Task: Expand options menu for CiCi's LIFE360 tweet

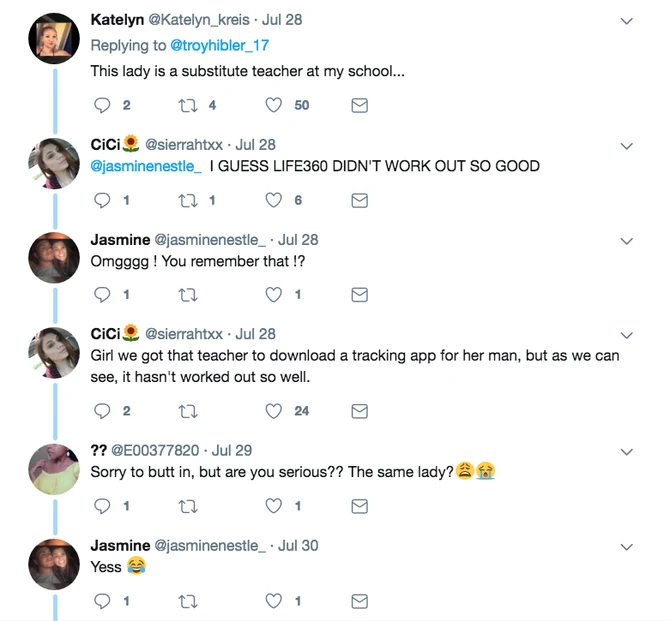Action: 627,146
